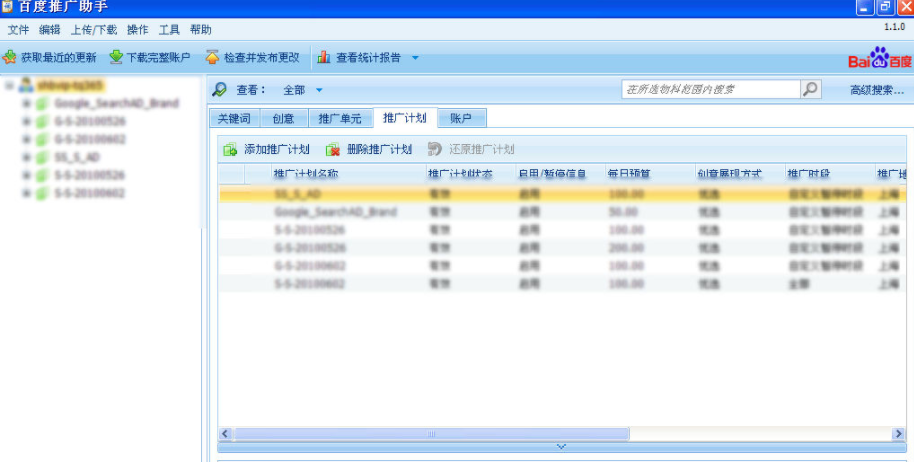Click the left arrow of the horizontal scrollbar
914x462 pixels.
225,433
